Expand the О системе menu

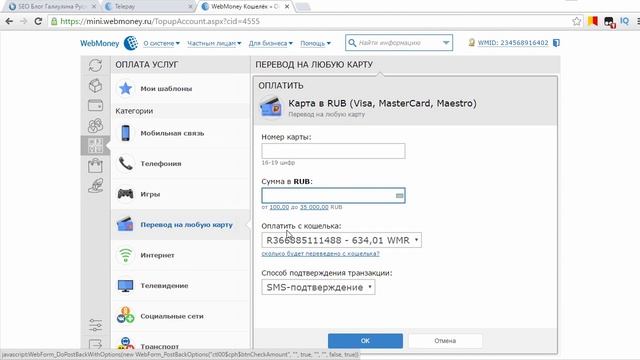pos(161,43)
